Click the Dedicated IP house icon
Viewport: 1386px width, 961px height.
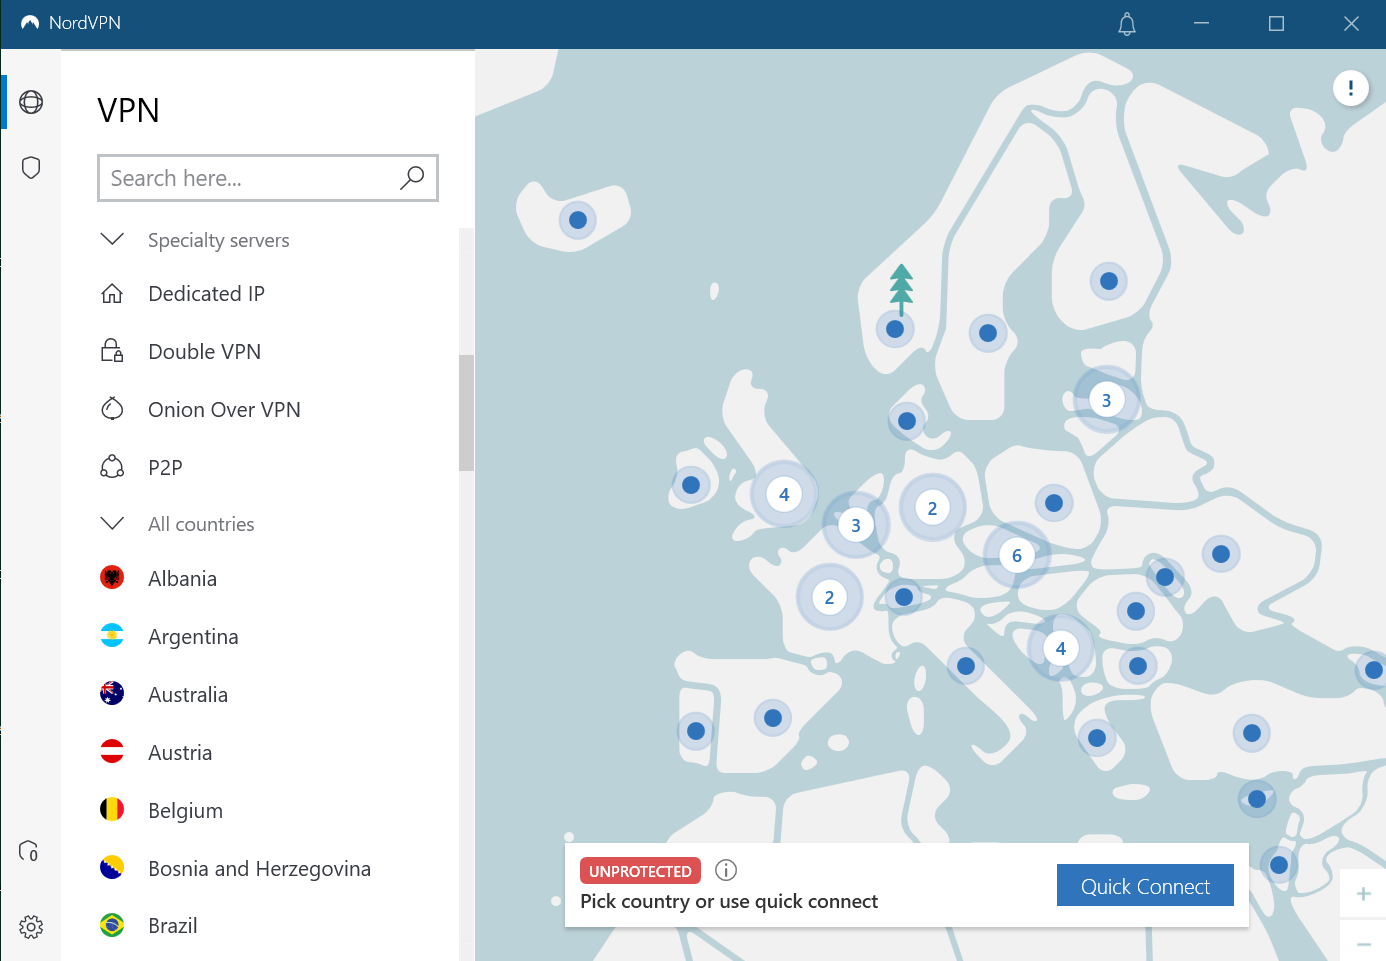click(112, 293)
